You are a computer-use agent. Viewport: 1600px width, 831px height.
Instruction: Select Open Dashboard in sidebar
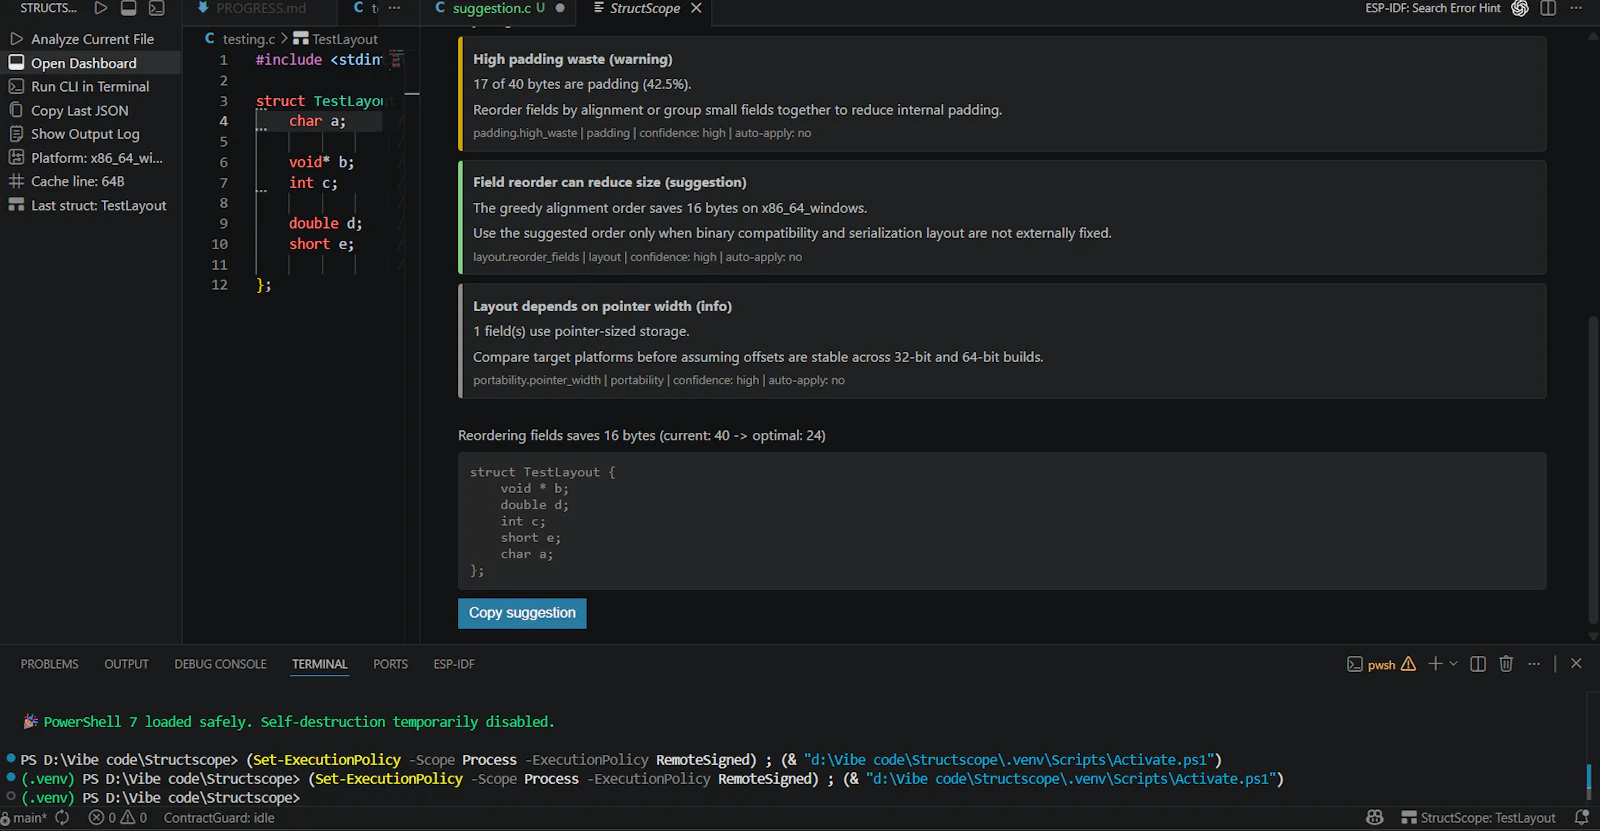point(91,63)
